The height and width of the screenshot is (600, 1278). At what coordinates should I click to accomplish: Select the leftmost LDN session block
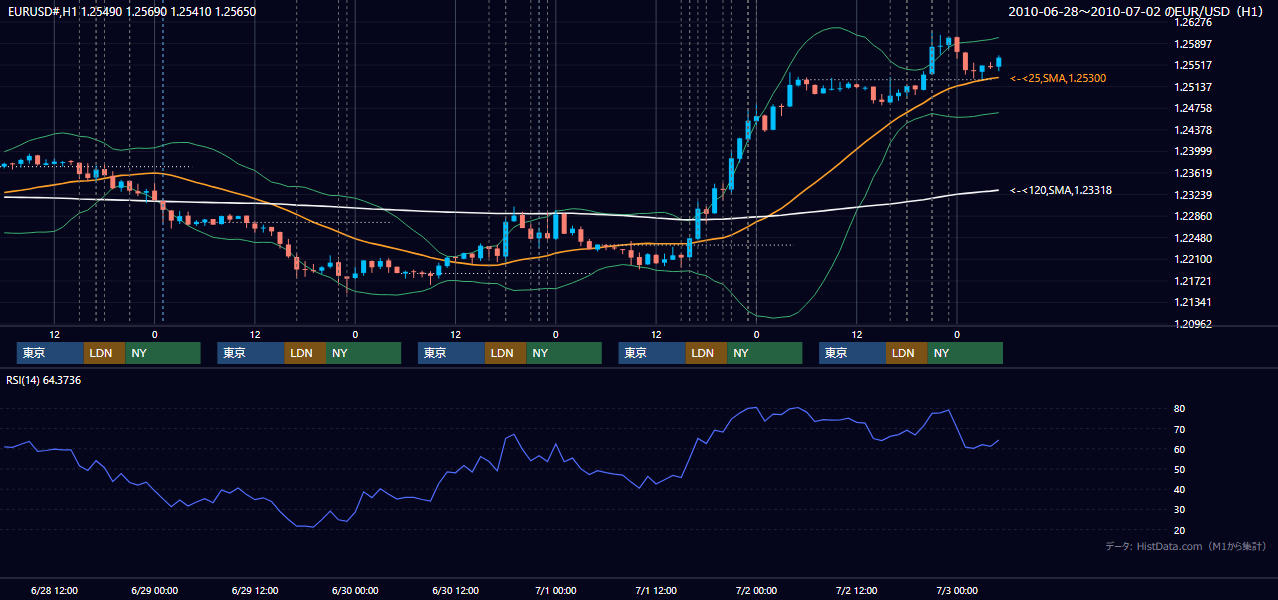(105, 353)
